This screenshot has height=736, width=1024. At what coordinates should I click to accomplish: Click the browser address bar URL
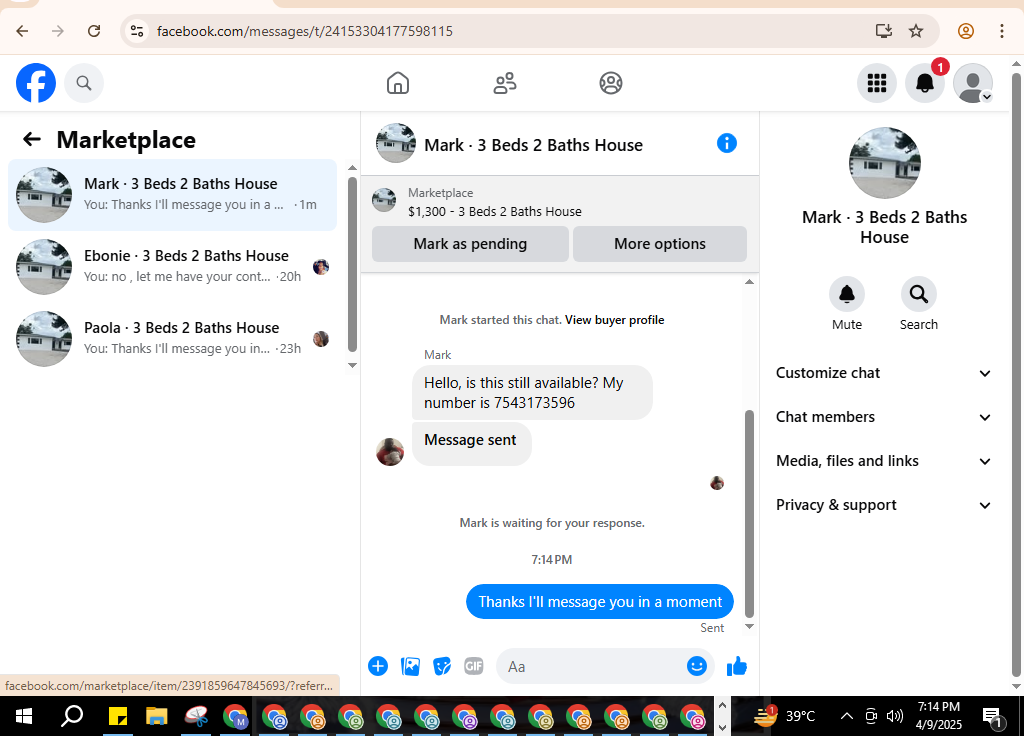click(x=304, y=31)
